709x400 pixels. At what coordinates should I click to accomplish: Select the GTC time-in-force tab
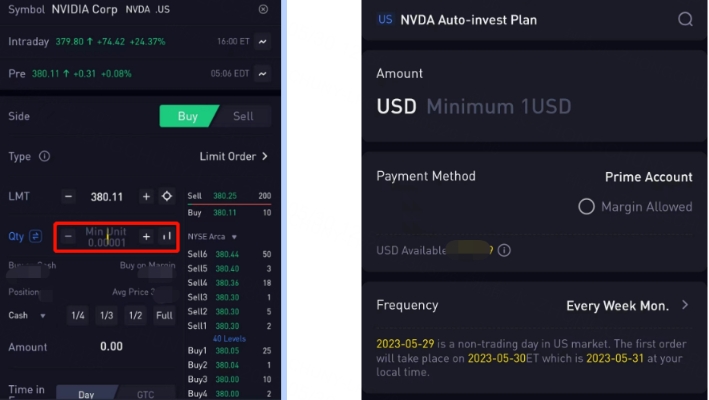click(x=146, y=394)
